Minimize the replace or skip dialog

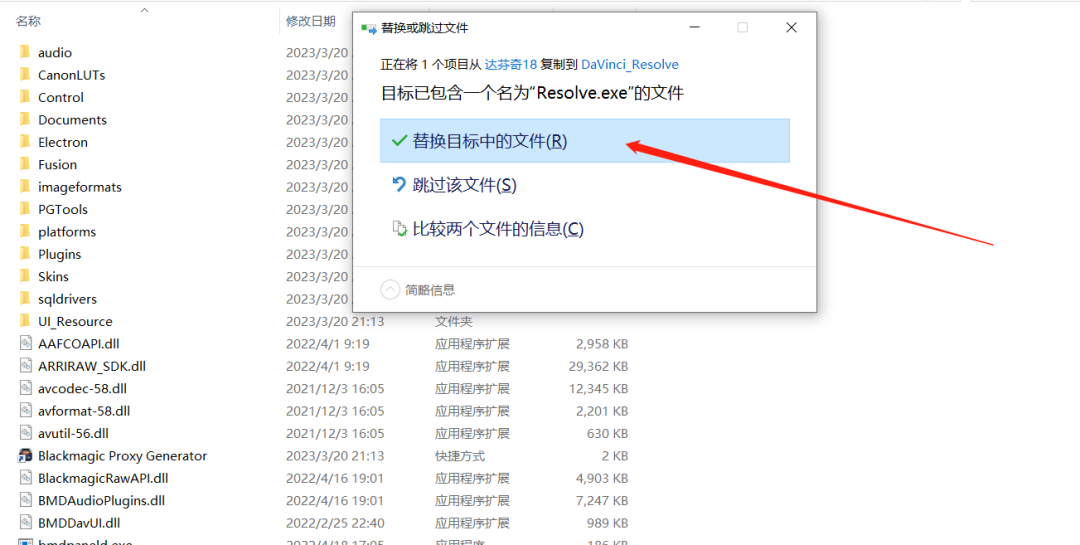(694, 28)
